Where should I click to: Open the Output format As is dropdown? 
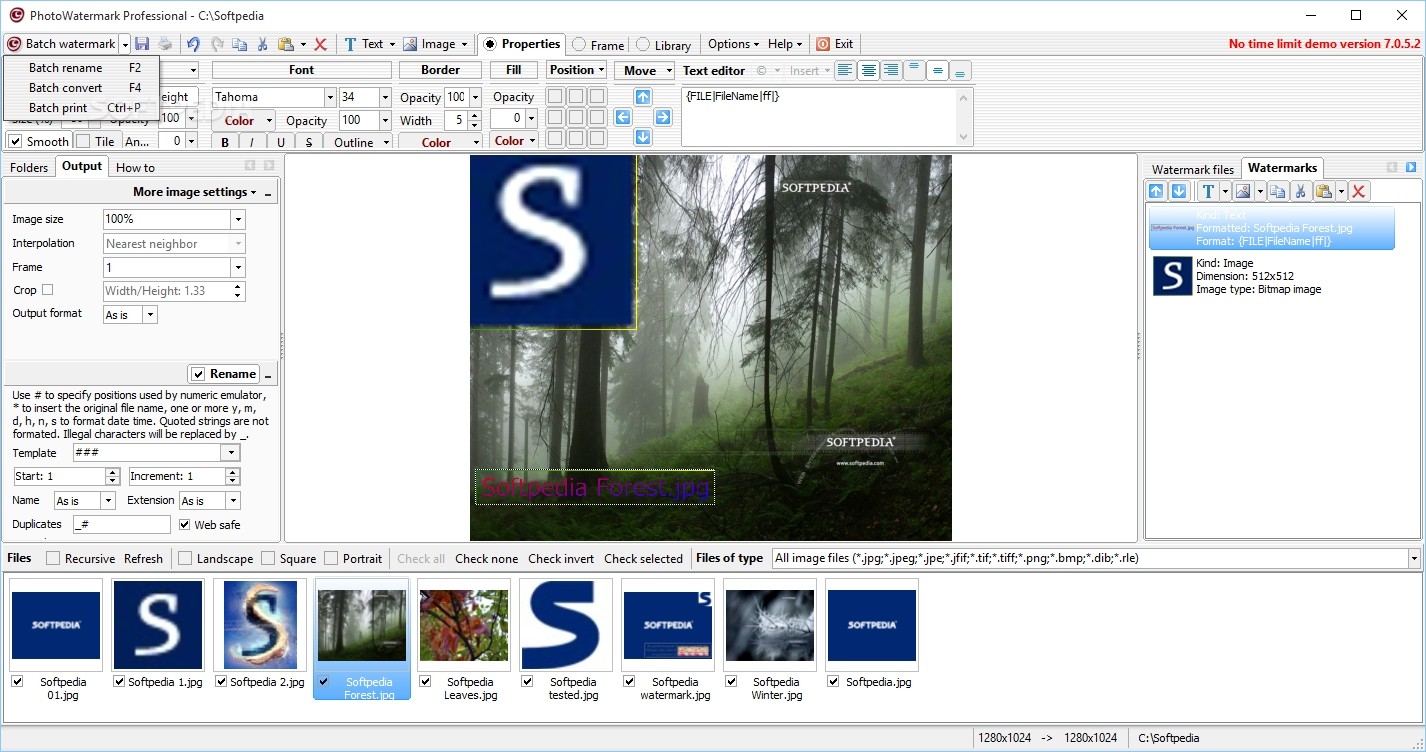click(150, 315)
